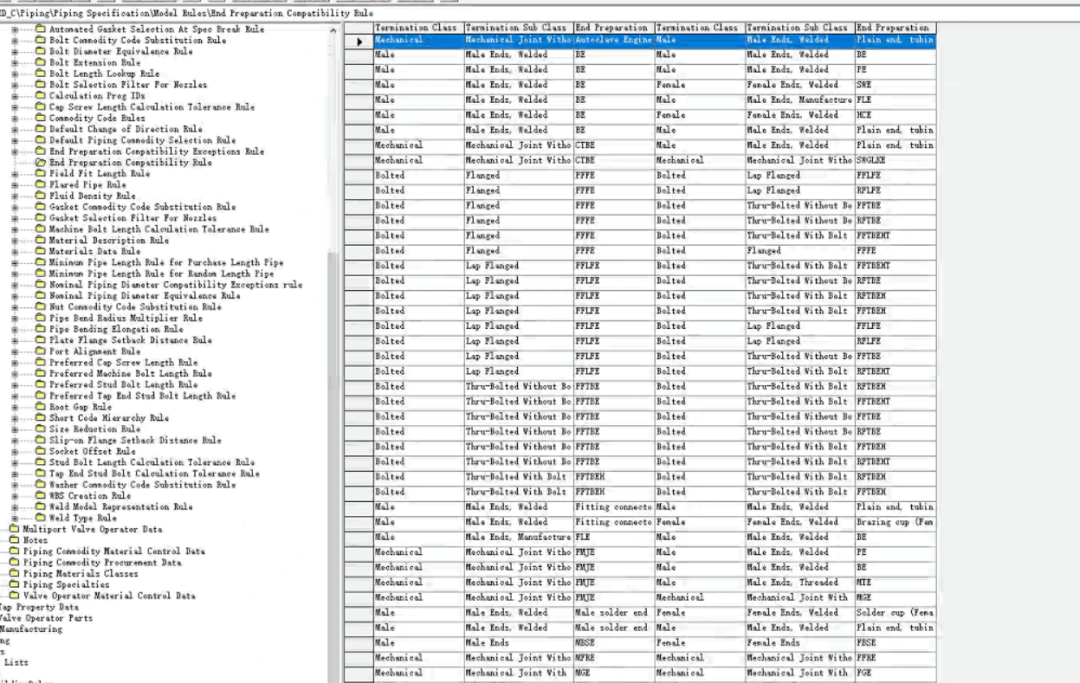This screenshot has width=1080, height=683.
Task: Open the Multiport Valve Operator Data folder icon
Action: (14, 529)
